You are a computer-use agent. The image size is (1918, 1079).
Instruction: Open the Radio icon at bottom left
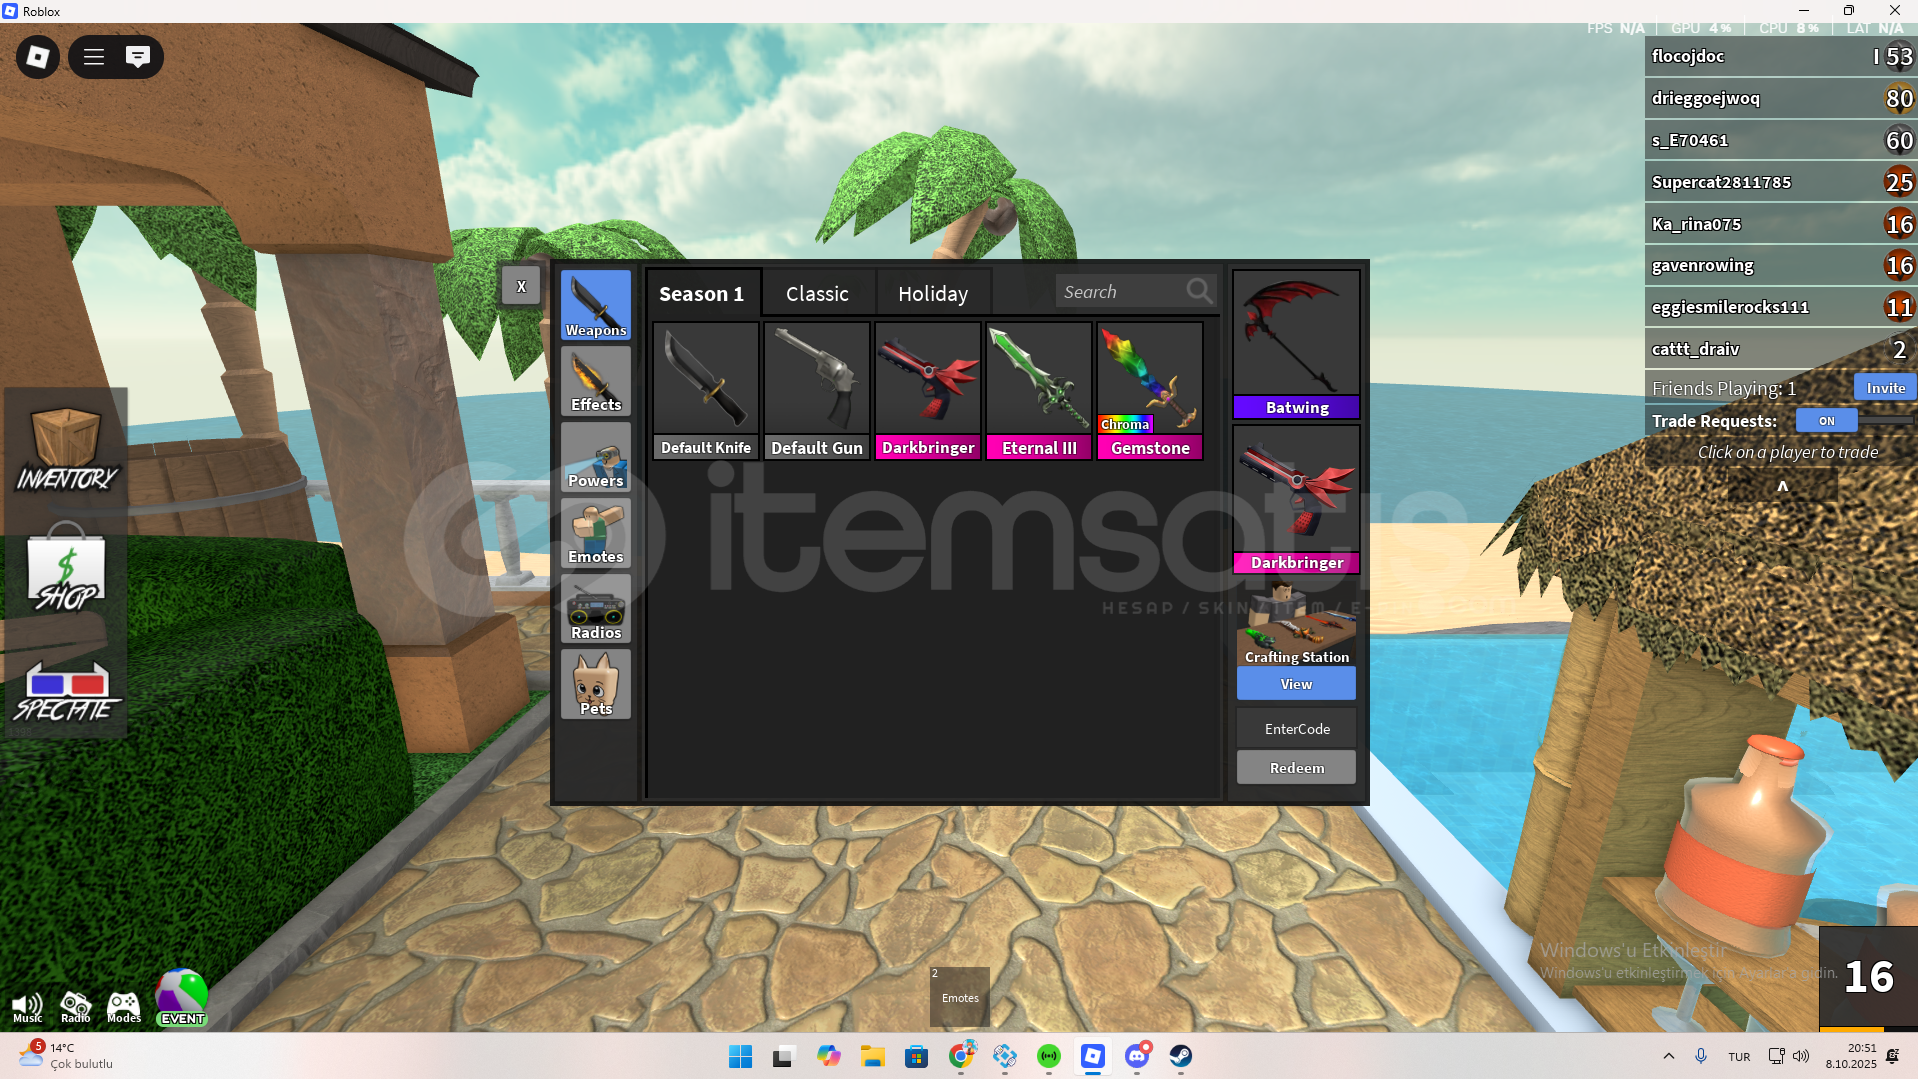[x=76, y=1006]
